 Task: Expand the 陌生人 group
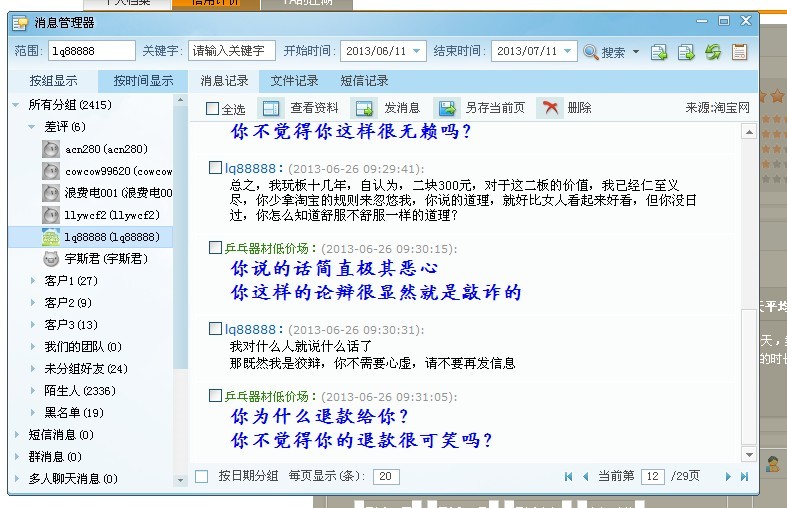[x=33, y=391]
